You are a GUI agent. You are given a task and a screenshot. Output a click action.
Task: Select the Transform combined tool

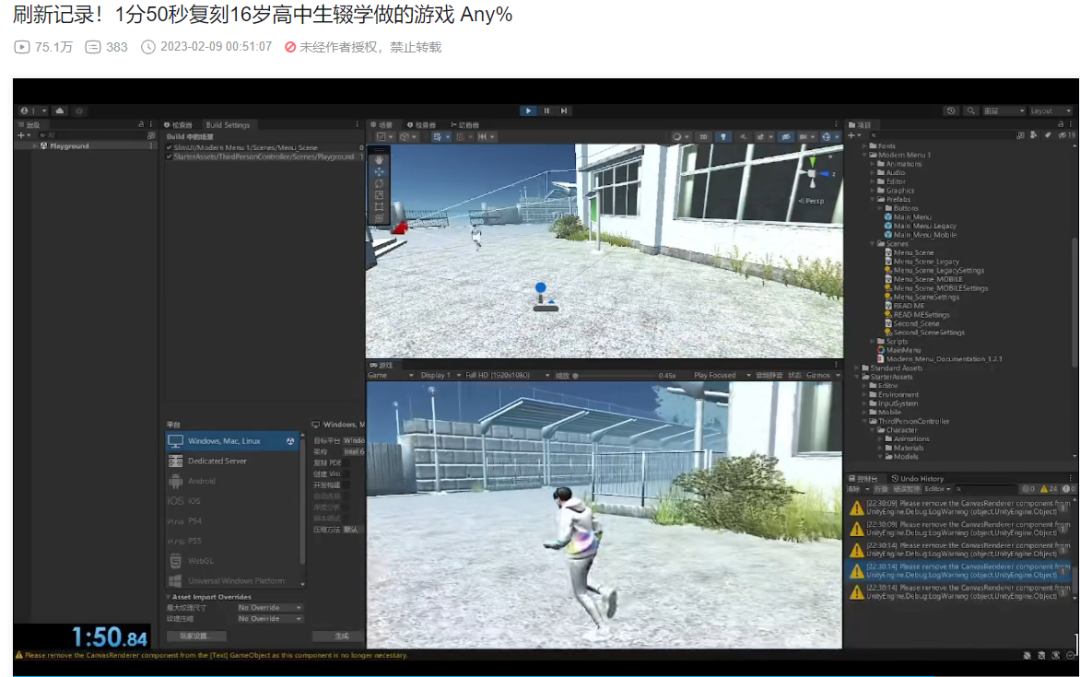(x=379, y=218)
